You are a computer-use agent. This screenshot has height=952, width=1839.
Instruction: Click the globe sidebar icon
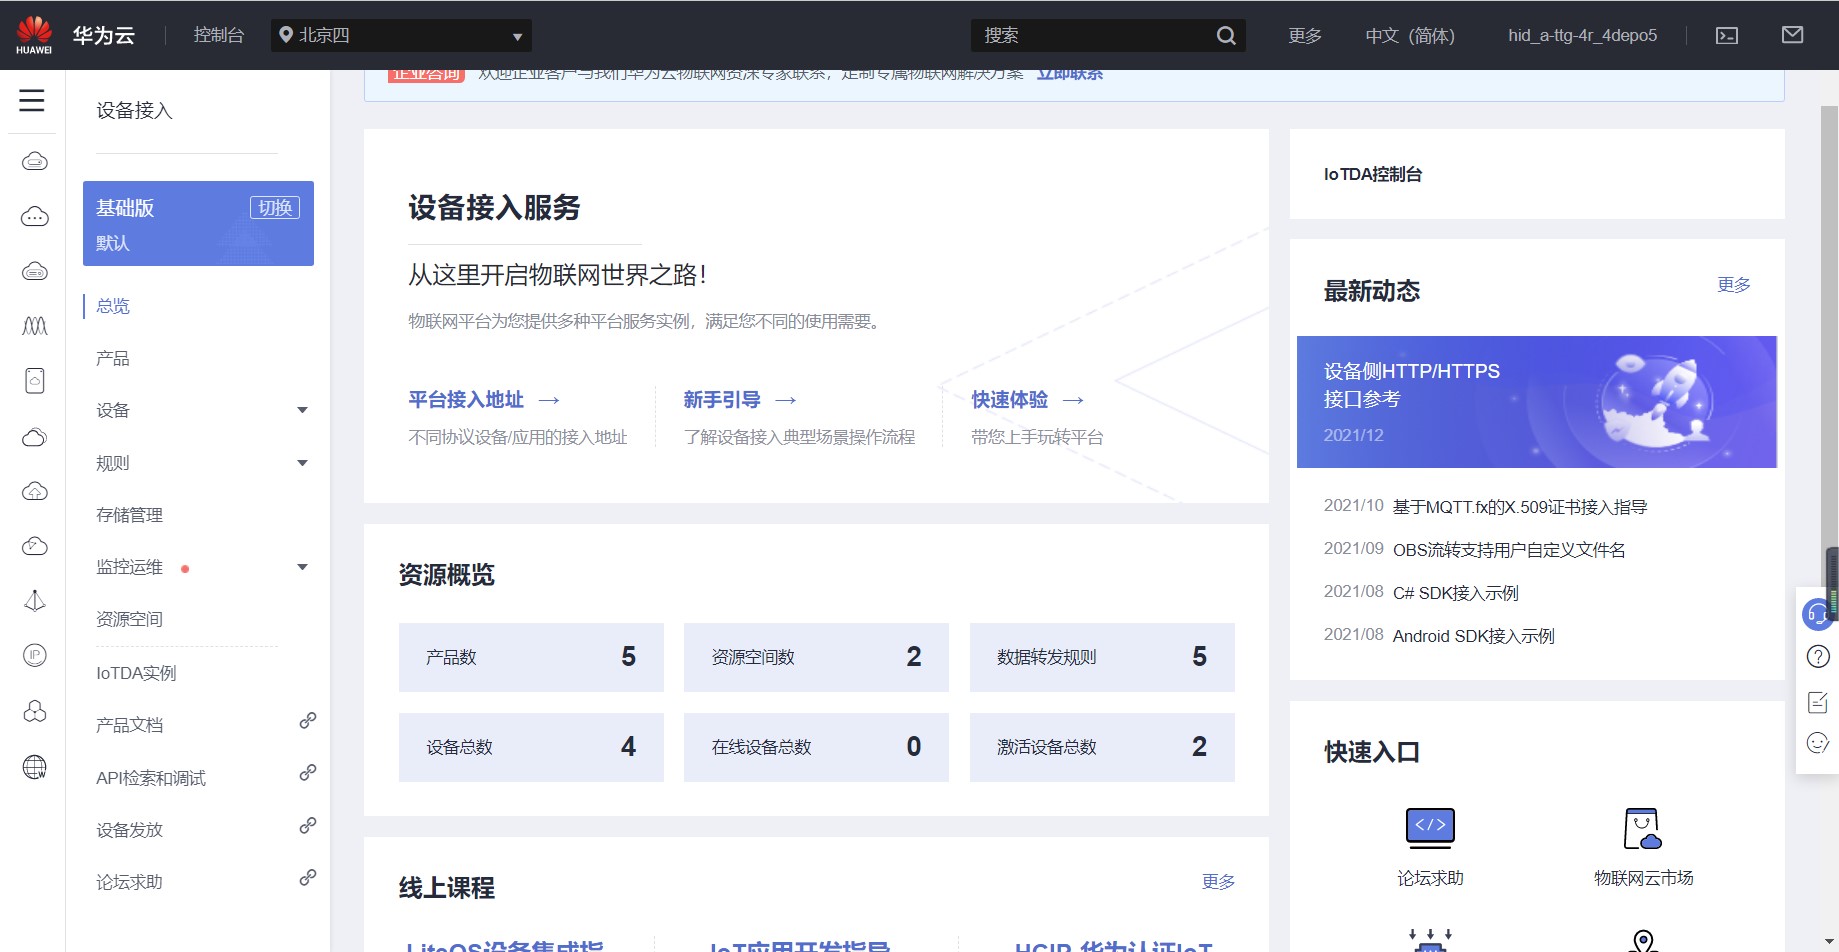point(35,767)
